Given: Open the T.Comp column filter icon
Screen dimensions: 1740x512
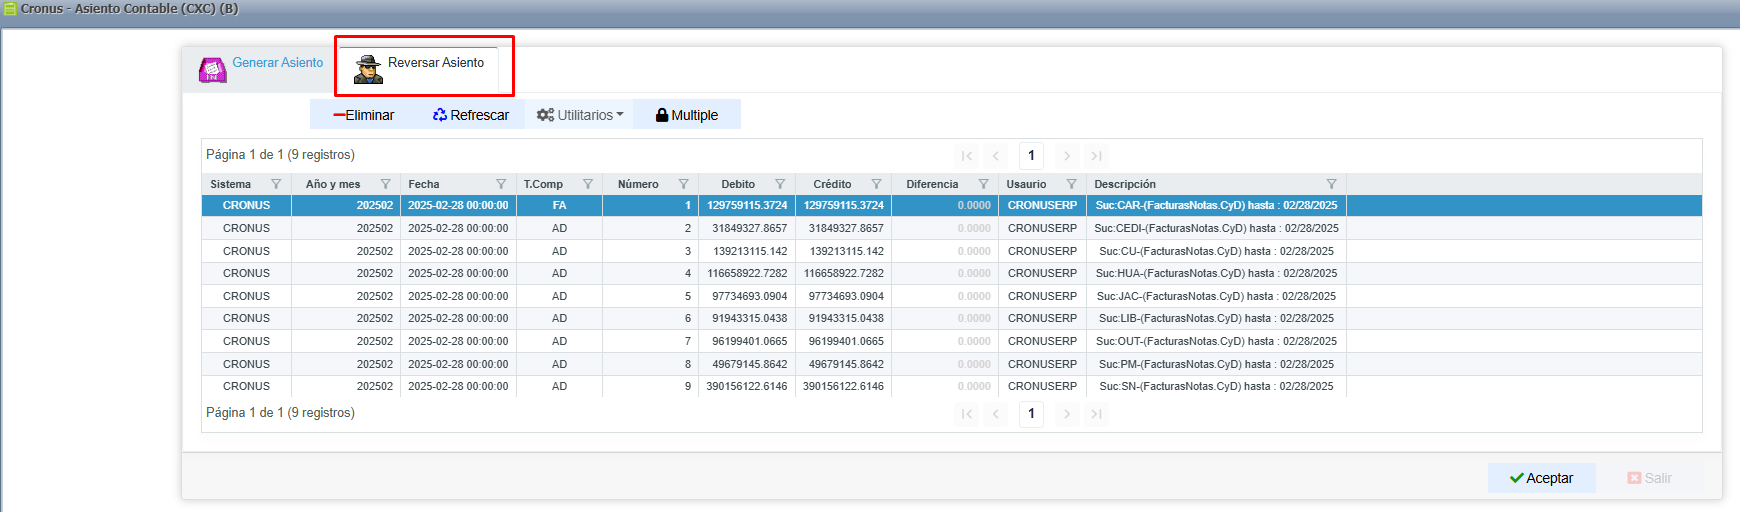Looking at the screenshot, I should tap(588, 184).
